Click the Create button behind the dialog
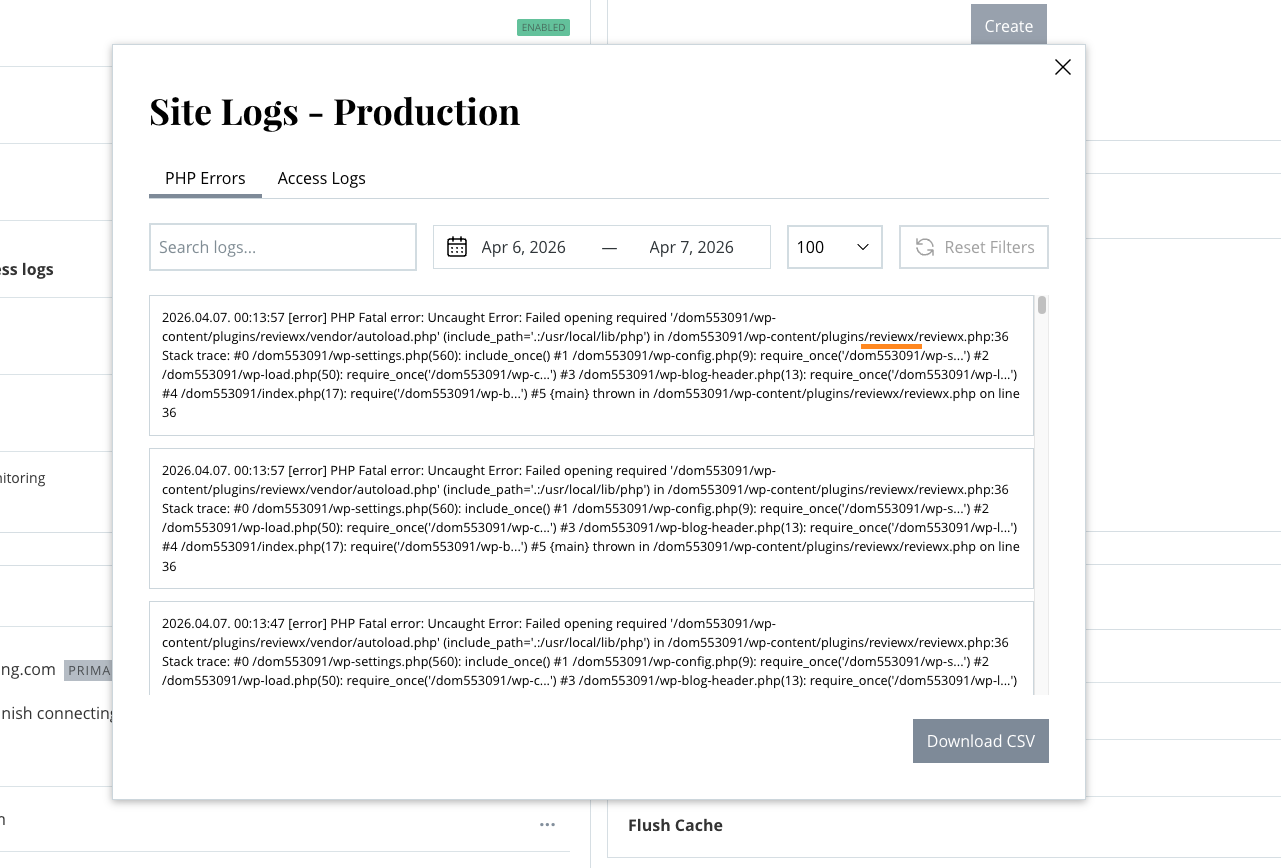The height and width of the screenshot is (868, 1281). (1008, 26)
